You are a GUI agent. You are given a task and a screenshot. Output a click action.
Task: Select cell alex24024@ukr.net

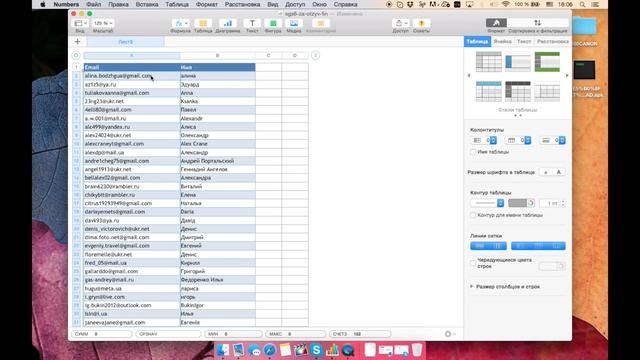pos(132,135)
